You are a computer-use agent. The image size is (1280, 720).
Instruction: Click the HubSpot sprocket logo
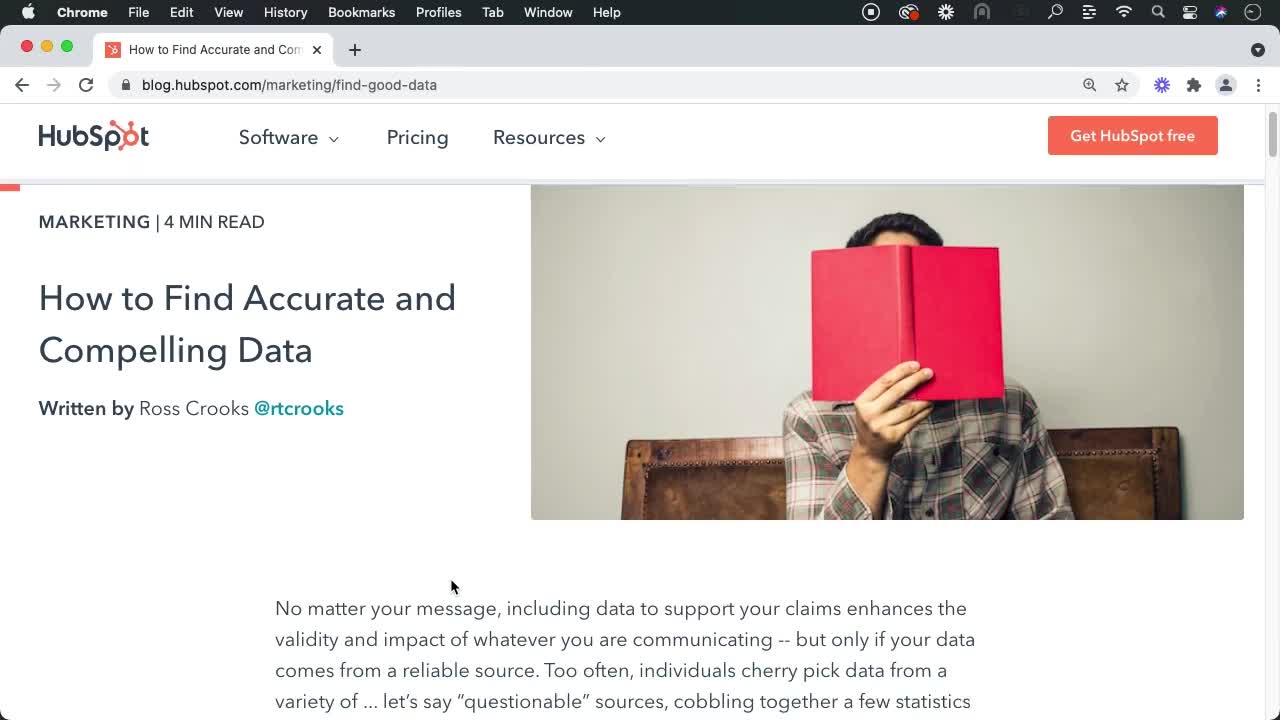point(94,136)
